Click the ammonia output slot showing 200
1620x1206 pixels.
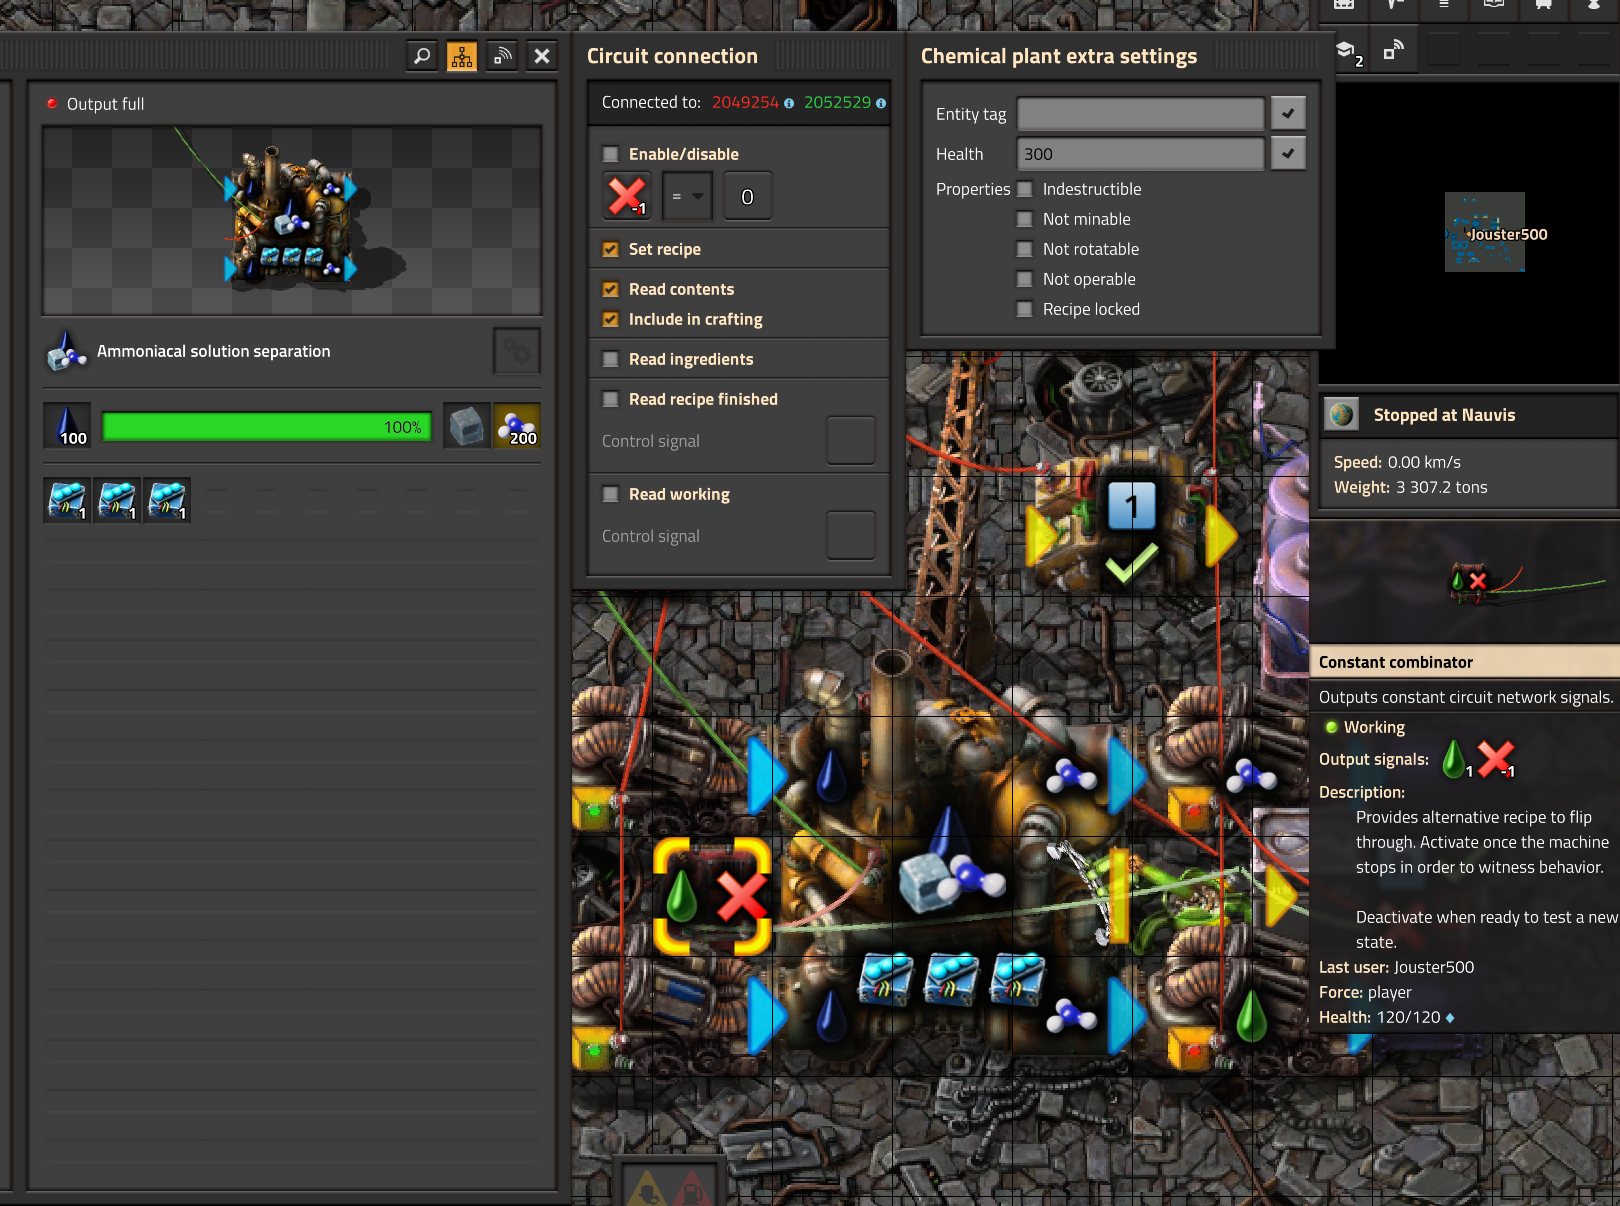pos(517,427)
